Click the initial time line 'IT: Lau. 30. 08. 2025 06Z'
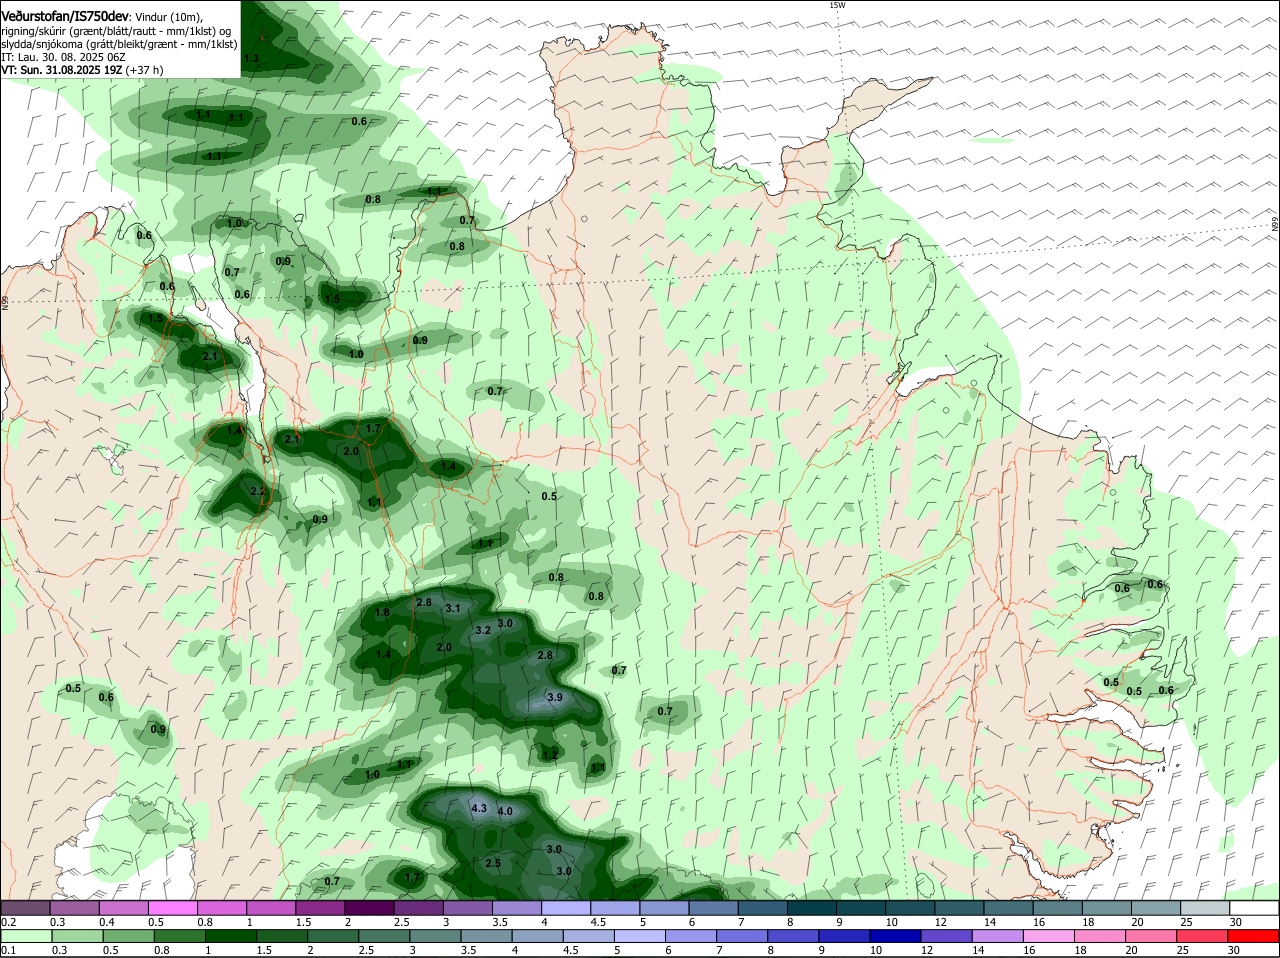 tap(64, 57)
